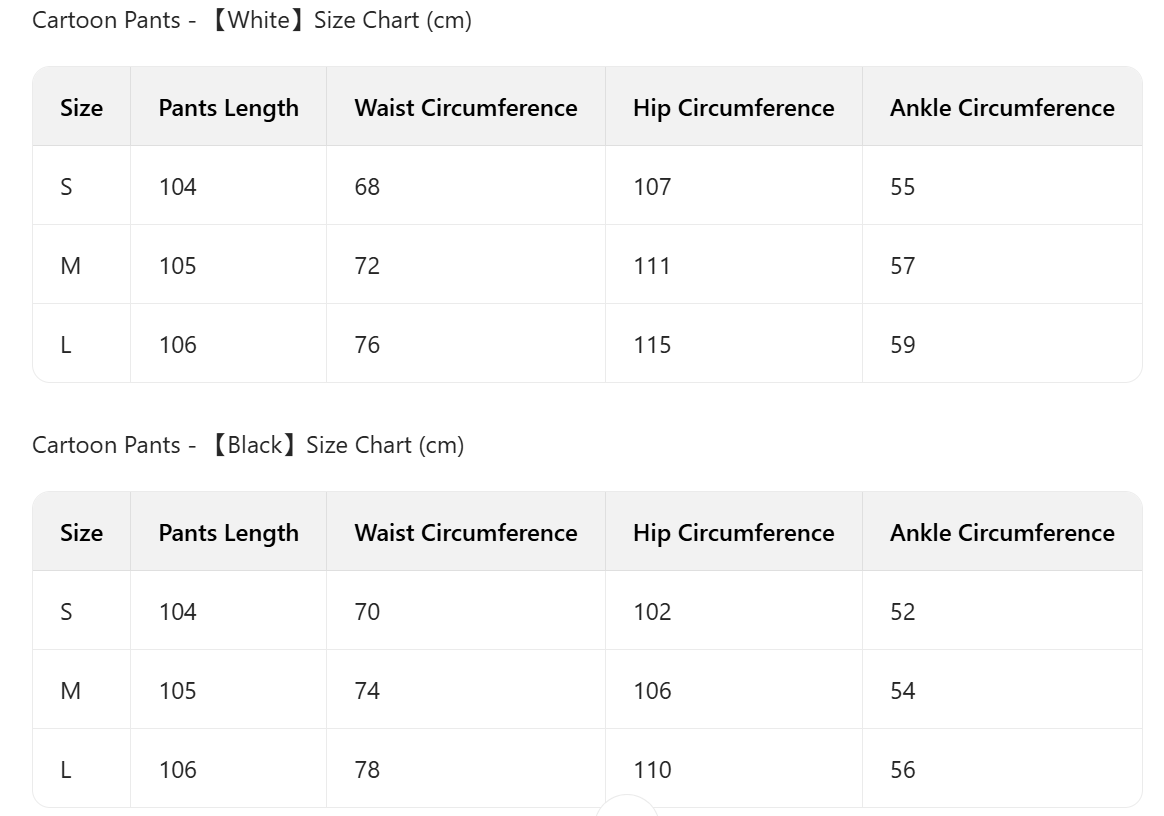Click the waist value 68 cell
Screen dimensions: 1164x816
[x=367, y=187]
